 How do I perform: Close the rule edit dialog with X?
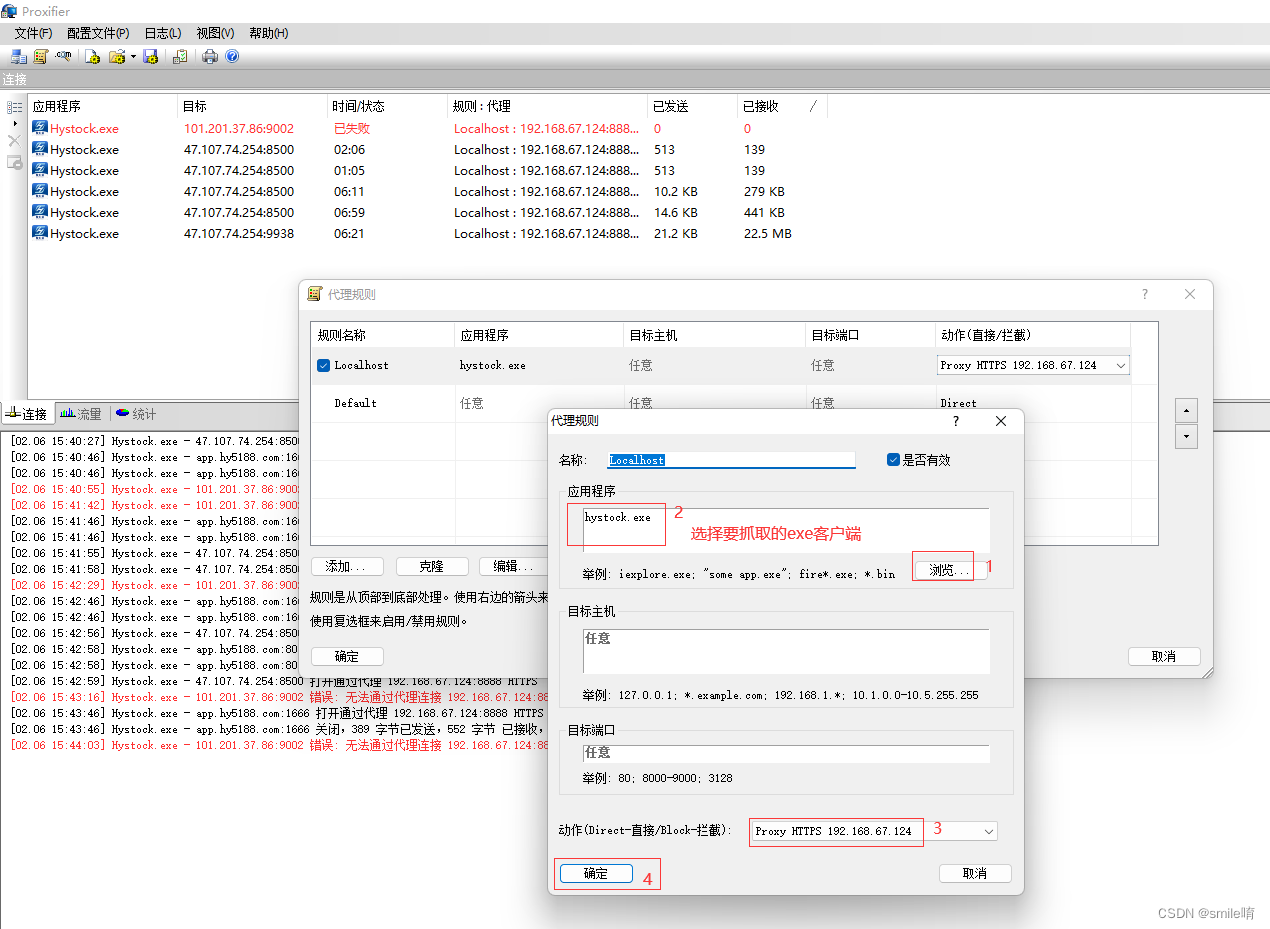(1001, 421)
